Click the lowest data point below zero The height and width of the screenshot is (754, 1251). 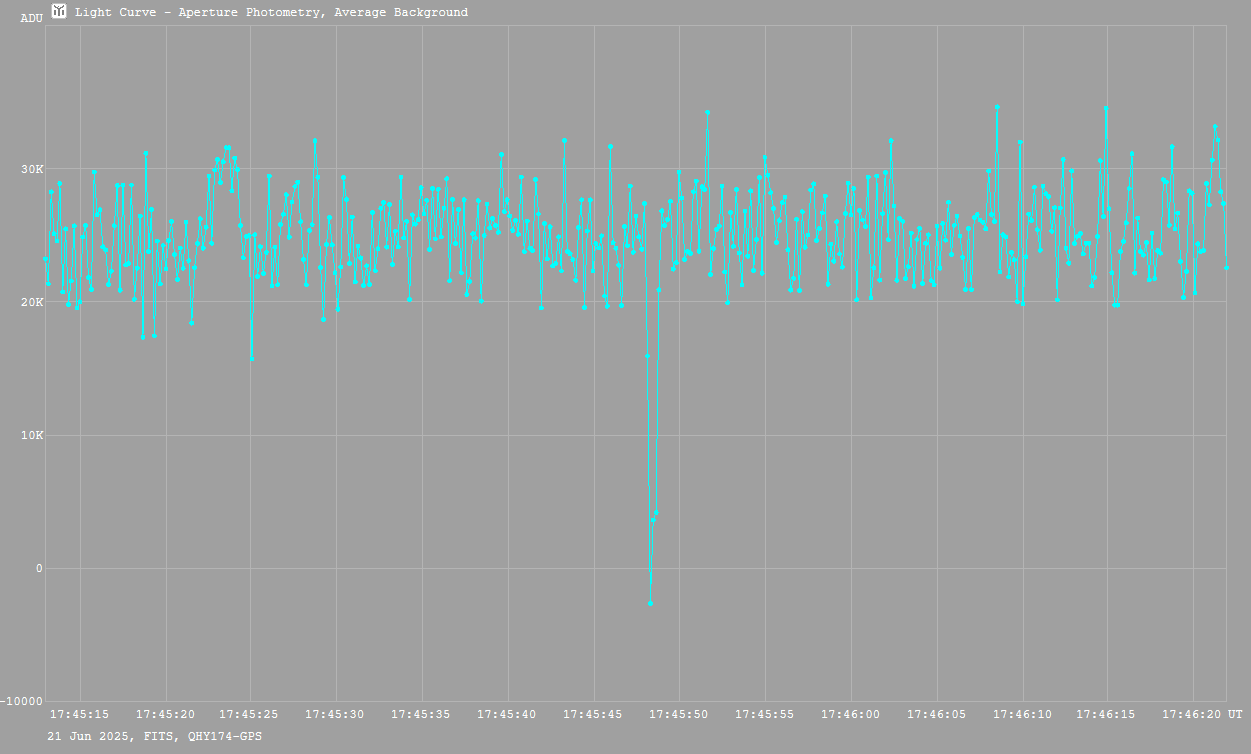[650, 603]
